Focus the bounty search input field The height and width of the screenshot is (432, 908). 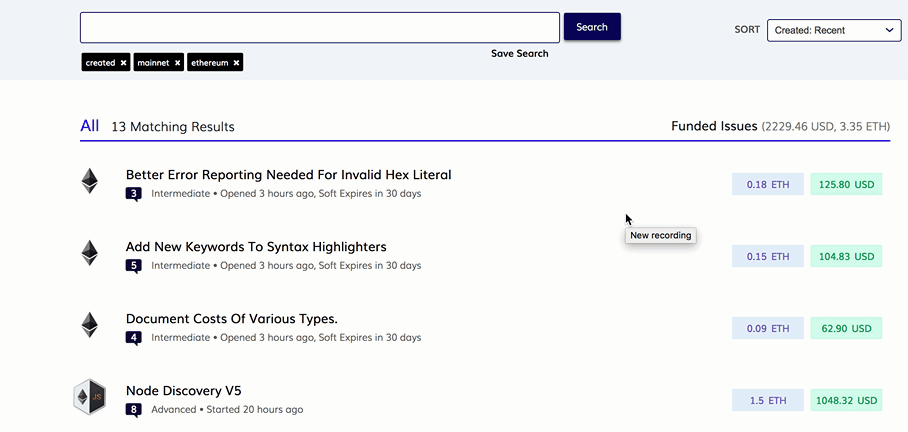pos(319,28)
